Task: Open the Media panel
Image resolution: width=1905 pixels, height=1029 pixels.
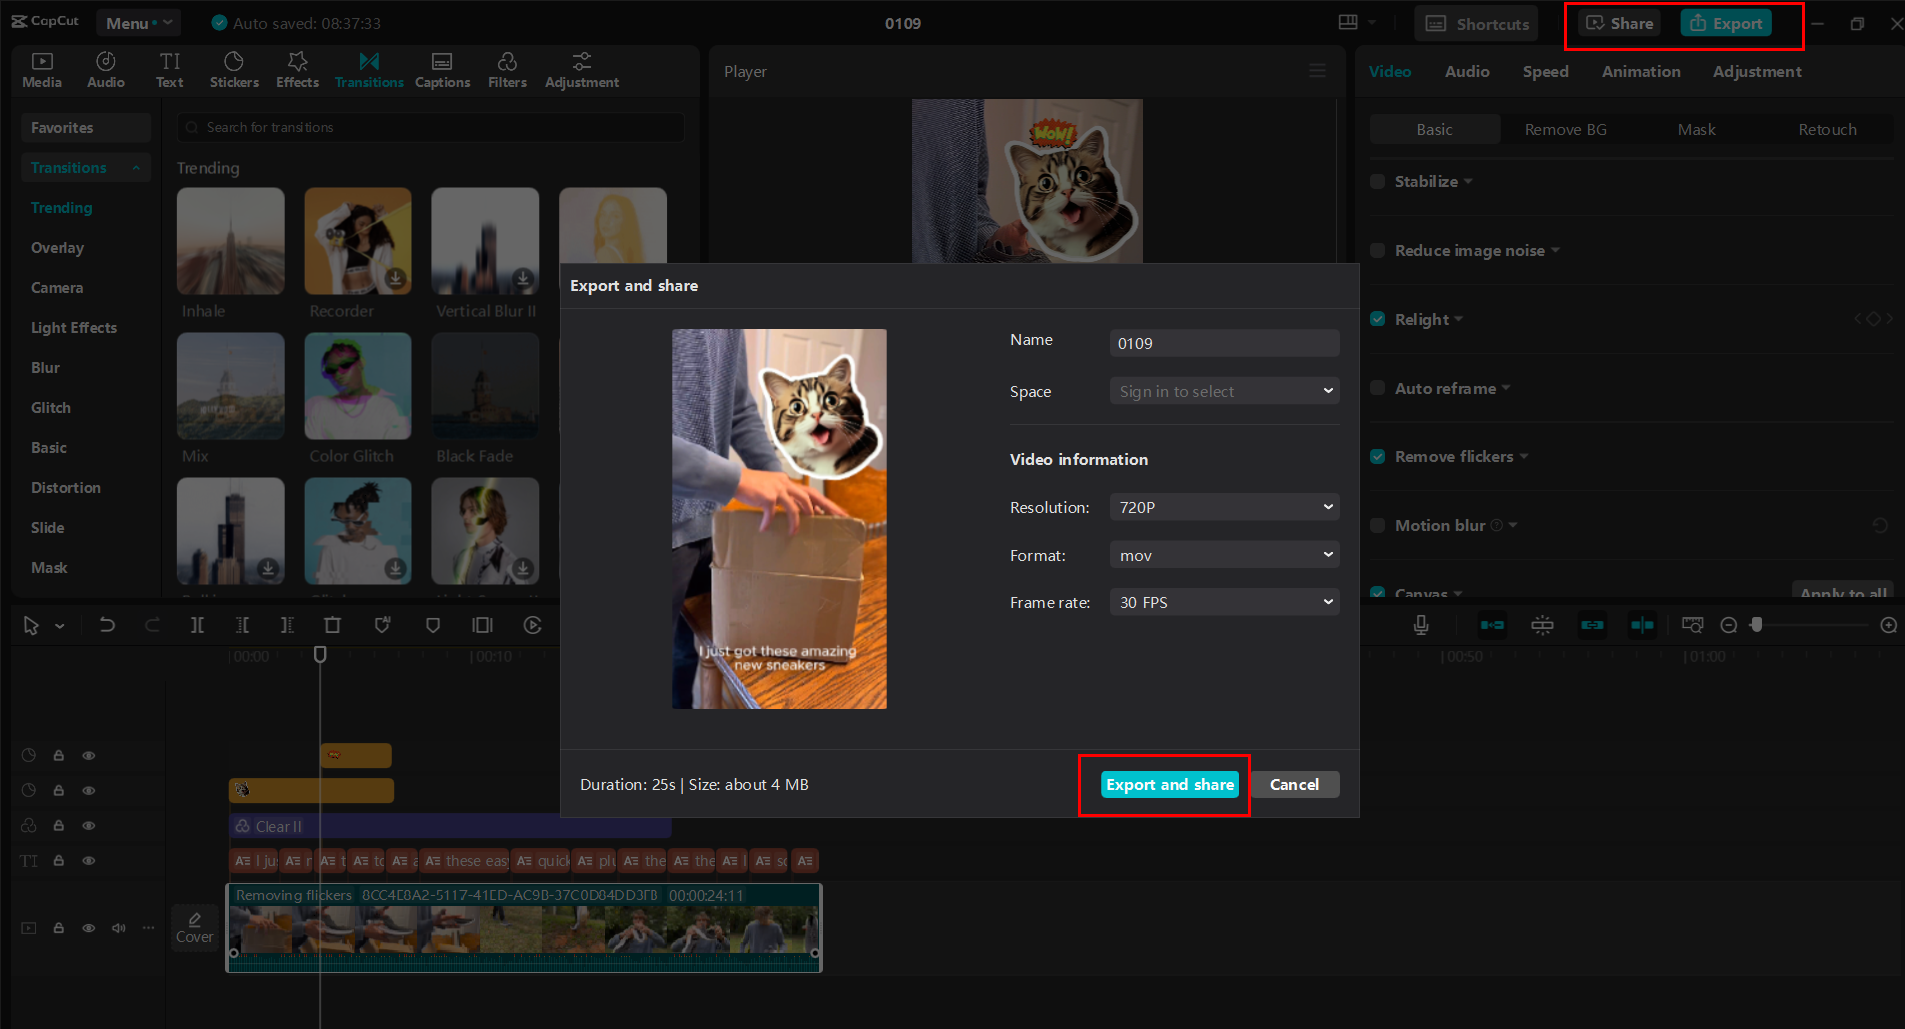Action: point(41,69)
